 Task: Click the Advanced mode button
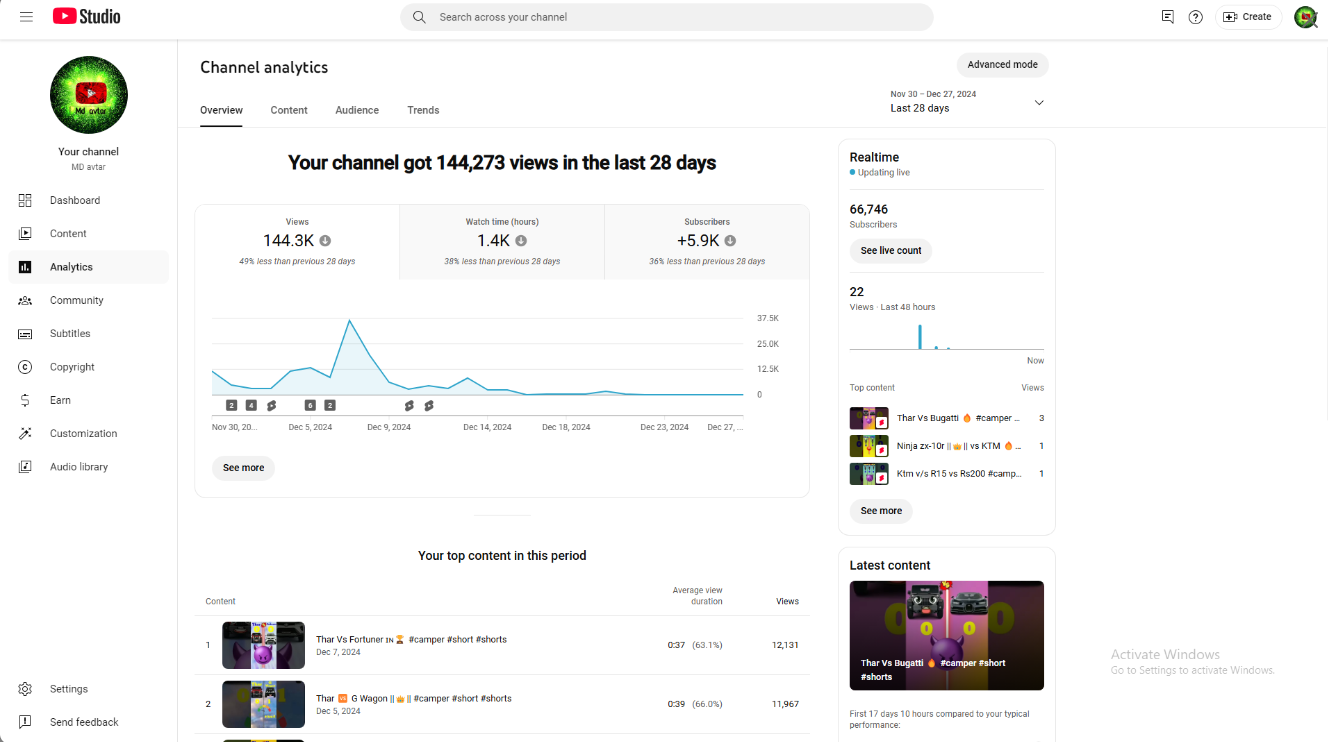[x=1002, y=64]
